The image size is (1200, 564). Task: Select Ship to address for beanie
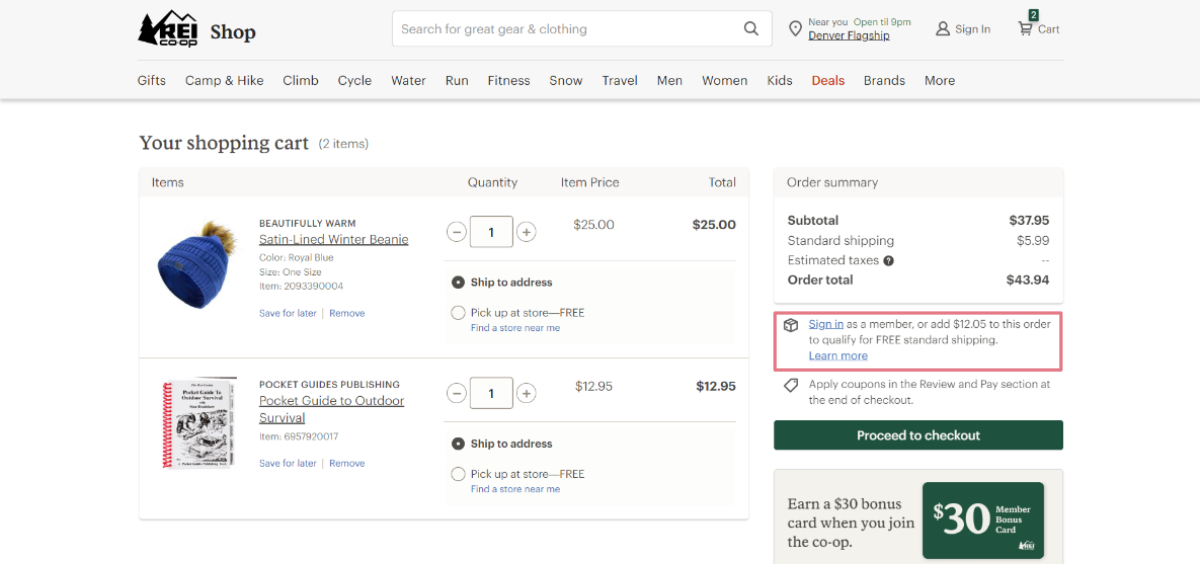[x=458, y=282]
